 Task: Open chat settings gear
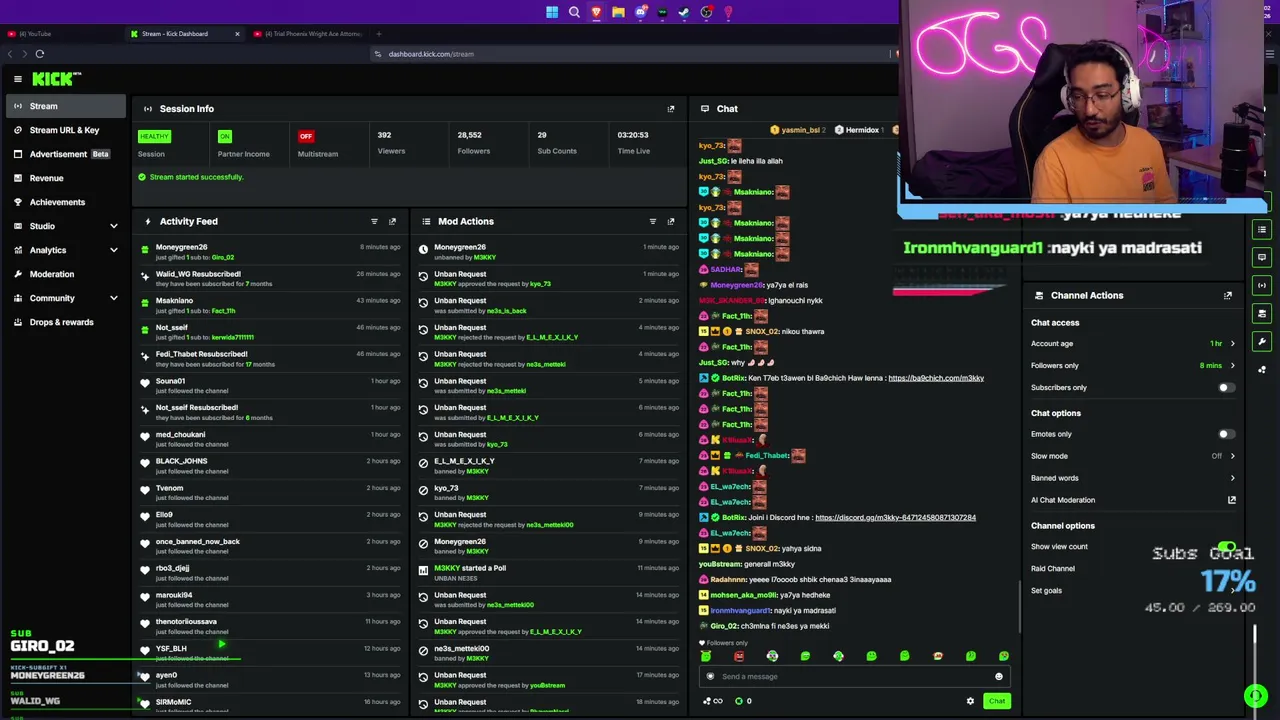(x=970, y=702)
